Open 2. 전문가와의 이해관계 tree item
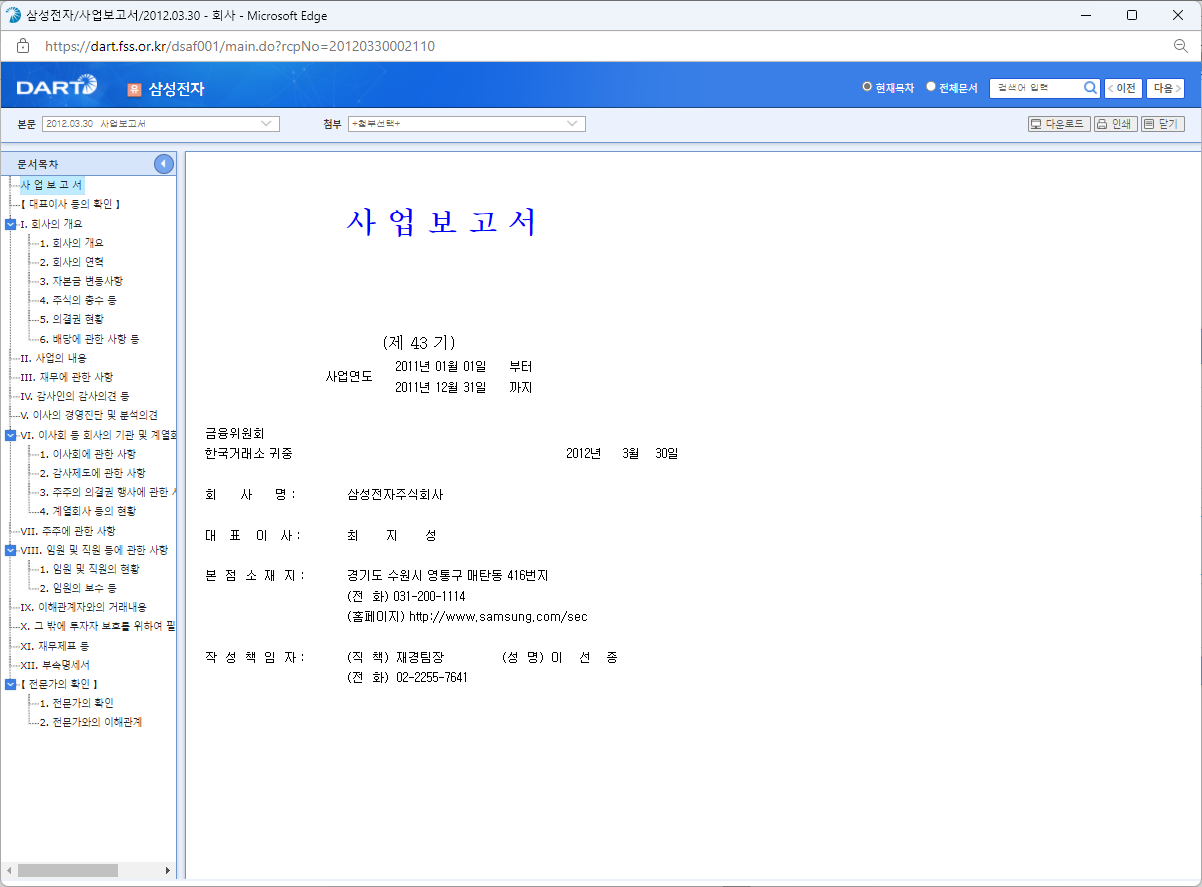The height and width of the screenshot is (887, 1202). 90,722
